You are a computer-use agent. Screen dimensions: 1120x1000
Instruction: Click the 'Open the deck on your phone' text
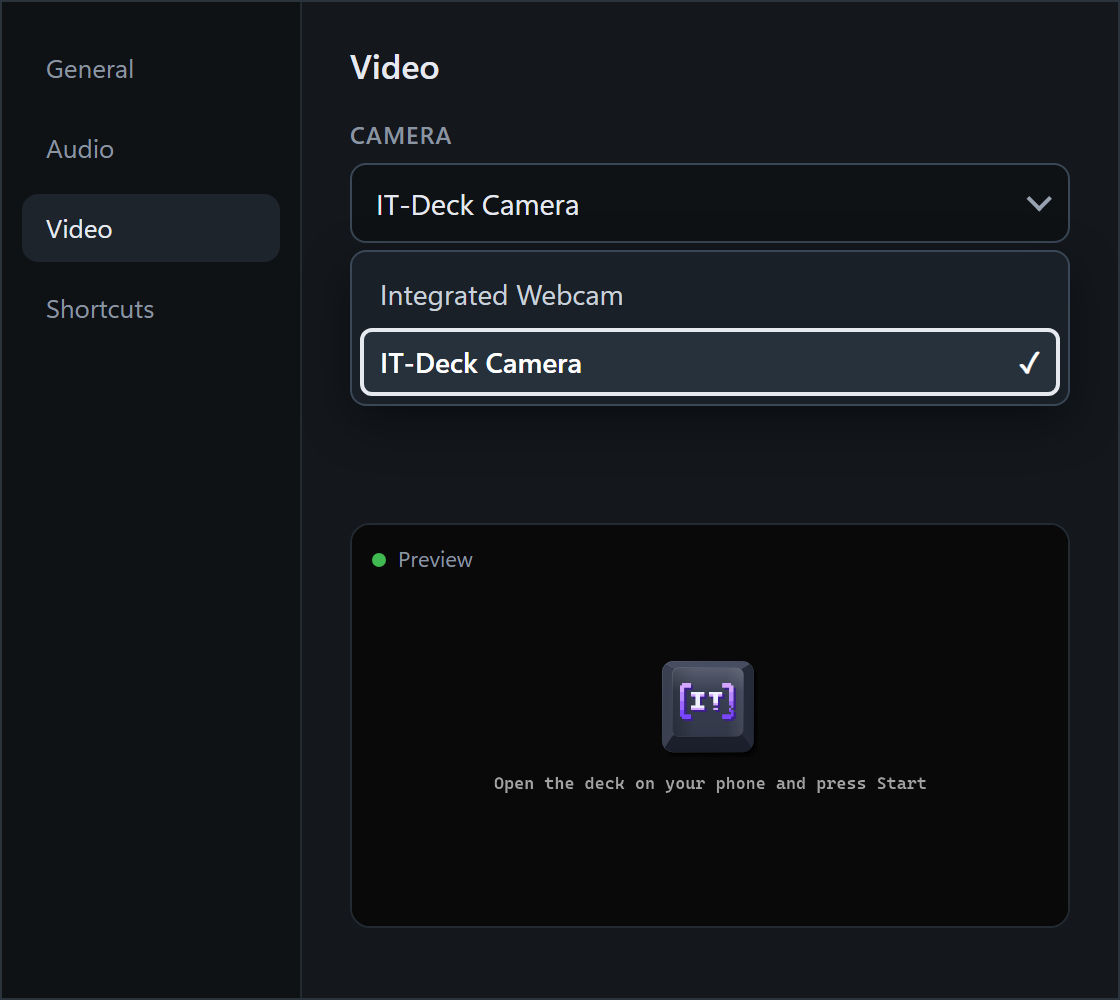709,784
